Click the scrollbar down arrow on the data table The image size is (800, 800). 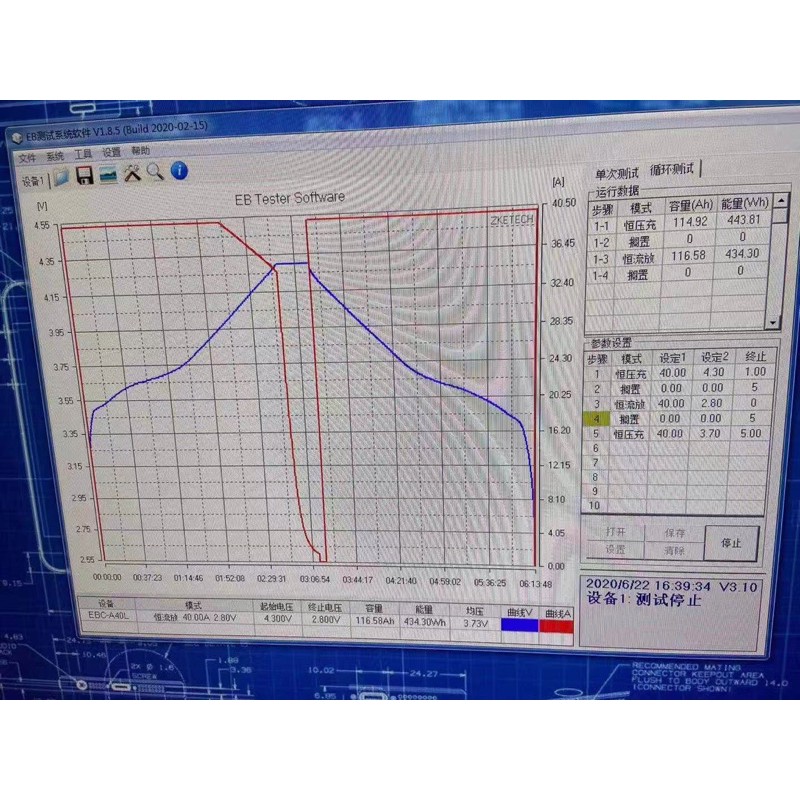tap(771, 321)
